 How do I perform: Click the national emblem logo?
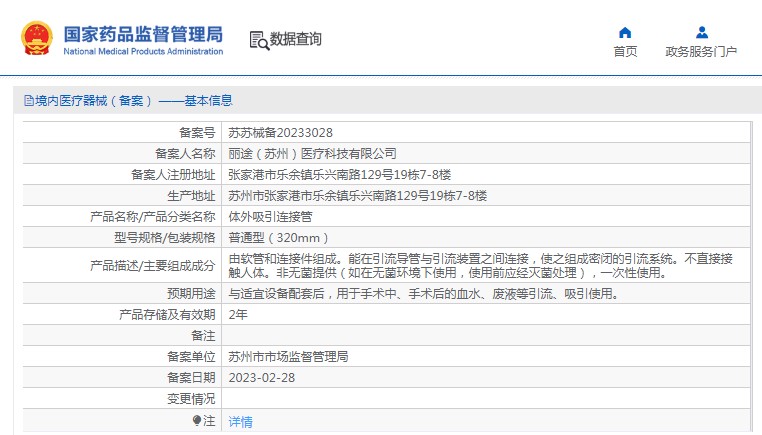point(36,38)
